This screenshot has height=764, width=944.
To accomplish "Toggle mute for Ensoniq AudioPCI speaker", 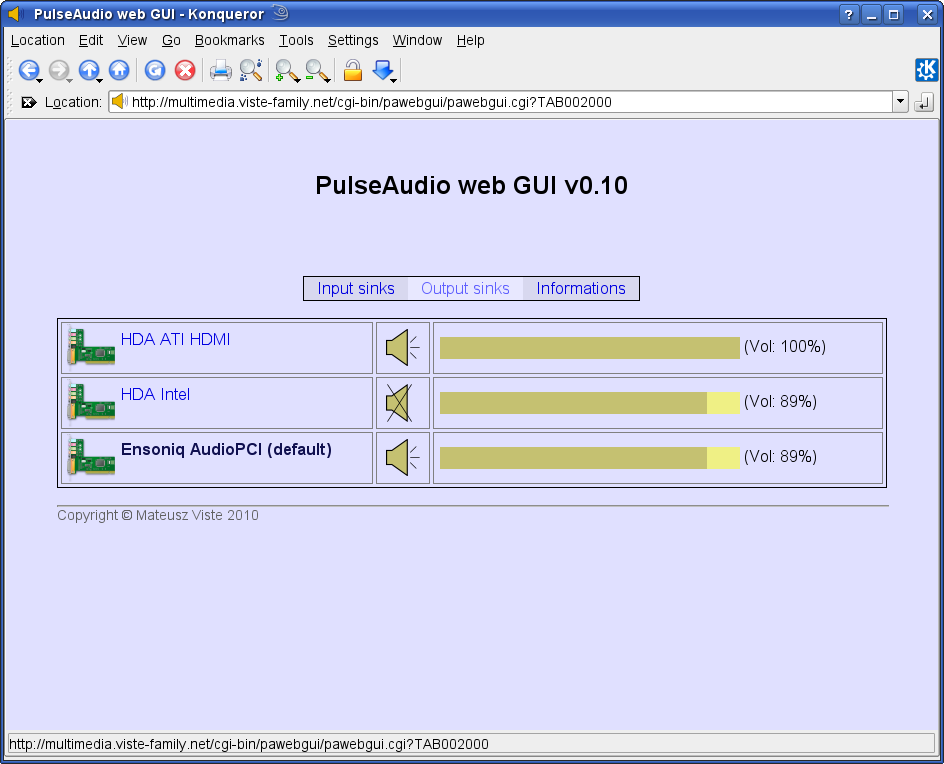I will 403,458.
